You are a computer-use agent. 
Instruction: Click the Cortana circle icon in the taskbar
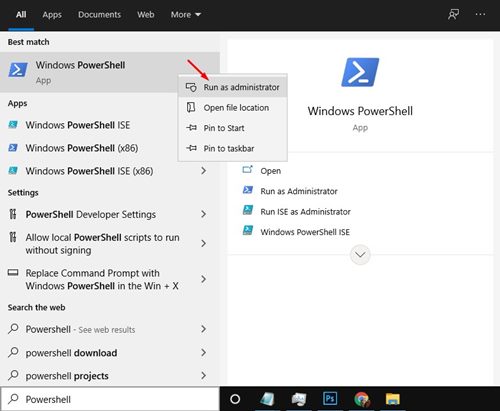235,399
